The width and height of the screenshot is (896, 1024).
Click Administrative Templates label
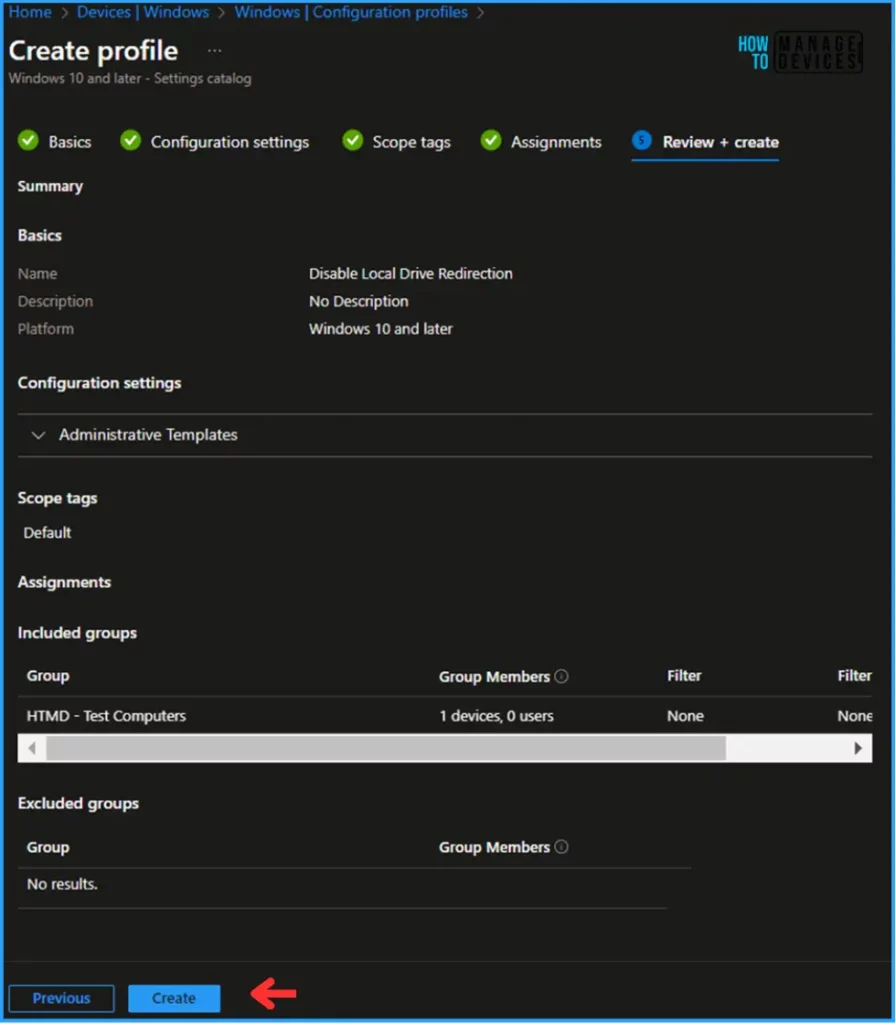[x=148, y=435]
